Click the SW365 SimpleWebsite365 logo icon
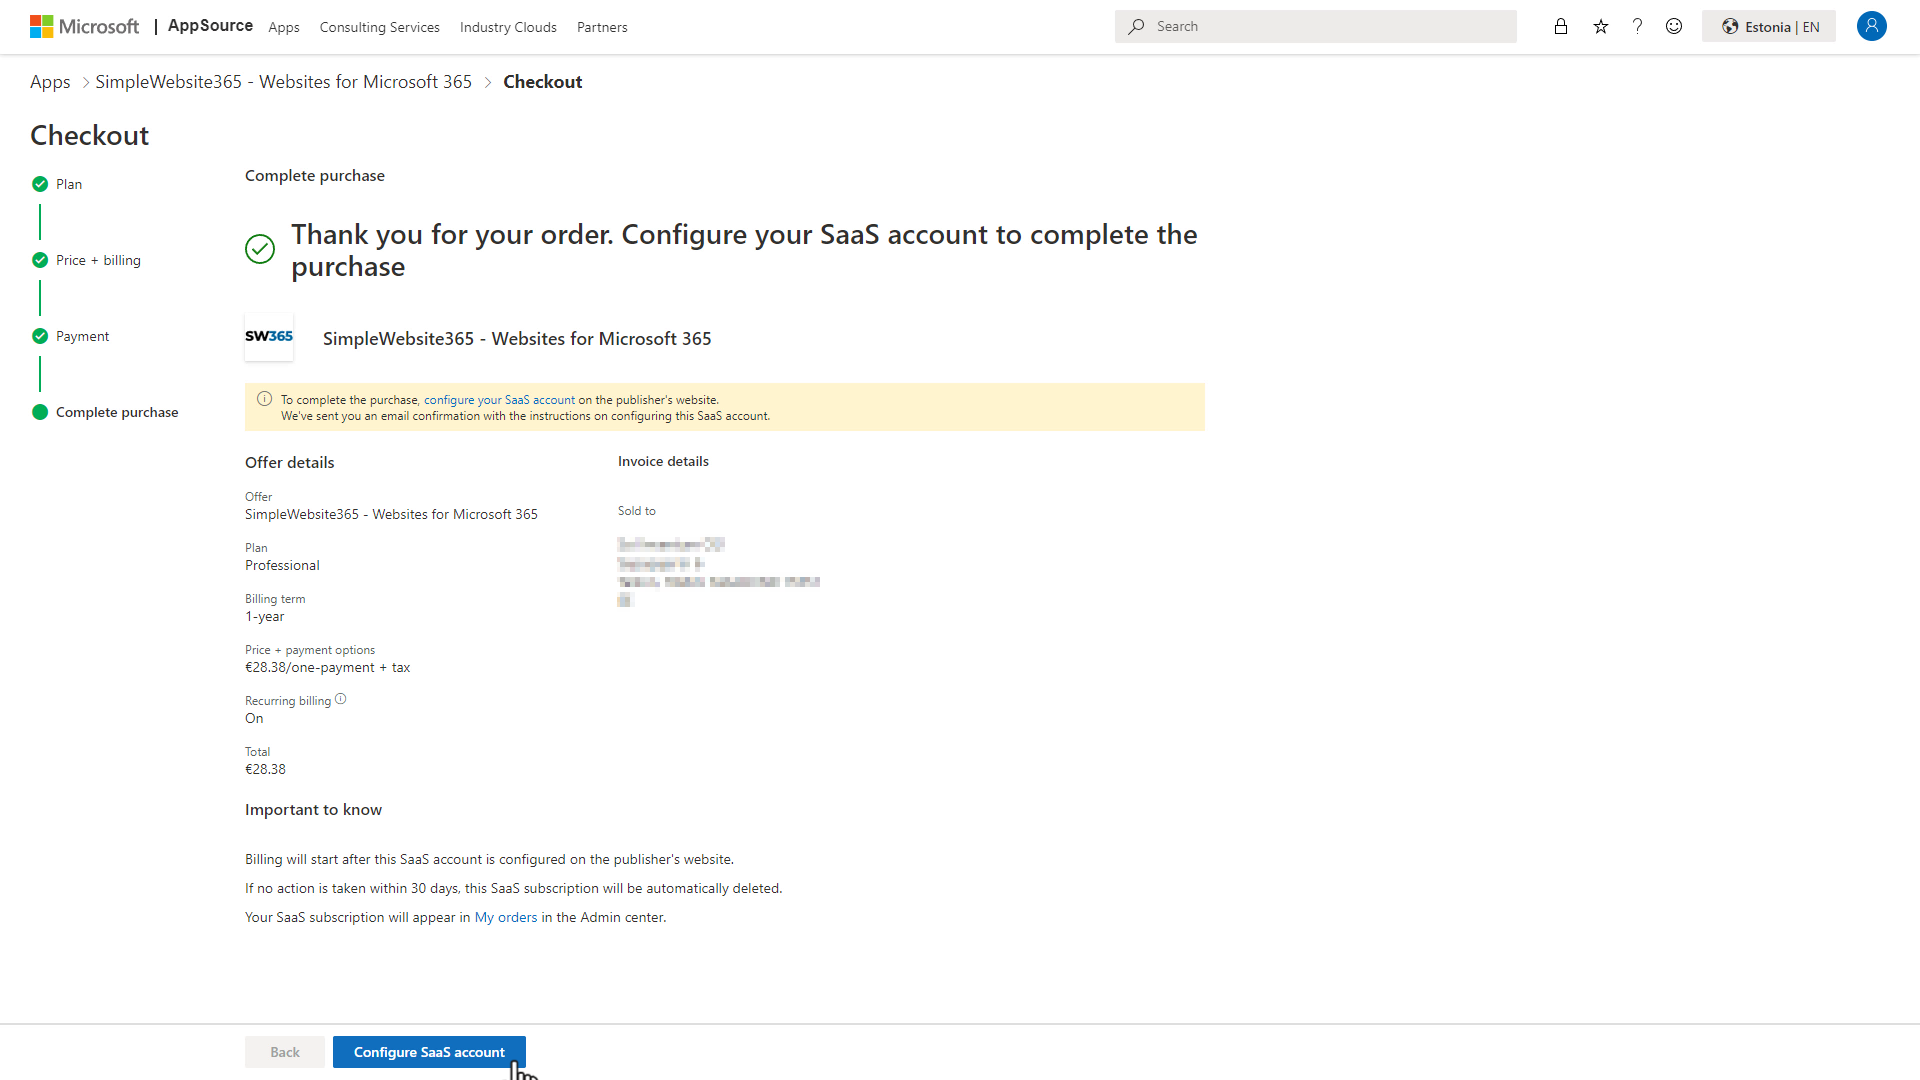The height and width of the screenshot is (1080, 1920). tap(269, 338)
